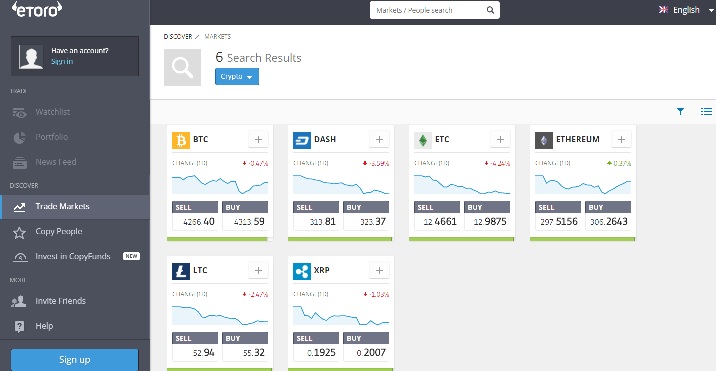Click the ETHEREUM price chart
The image size is (716, 371).
click(x=583, y=184)
